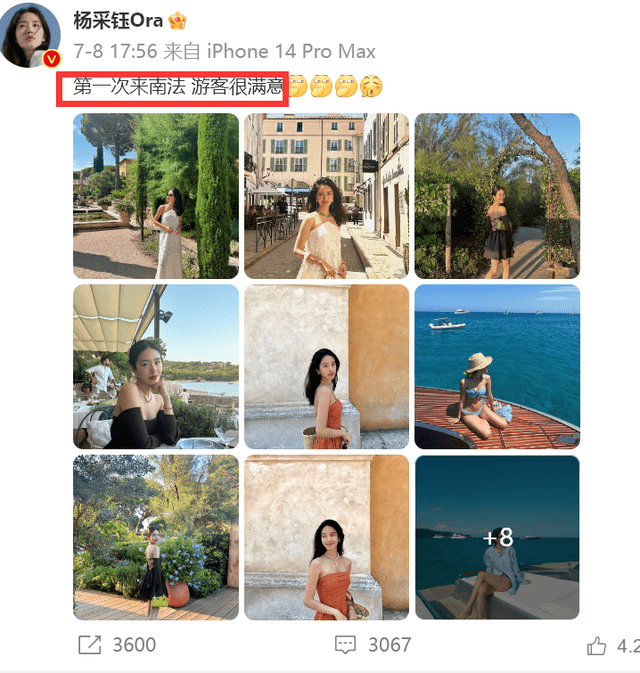Click the 7-8 17:56 timestamp
640x673 pixels.
pyautogui.click(x=115, y=51)
